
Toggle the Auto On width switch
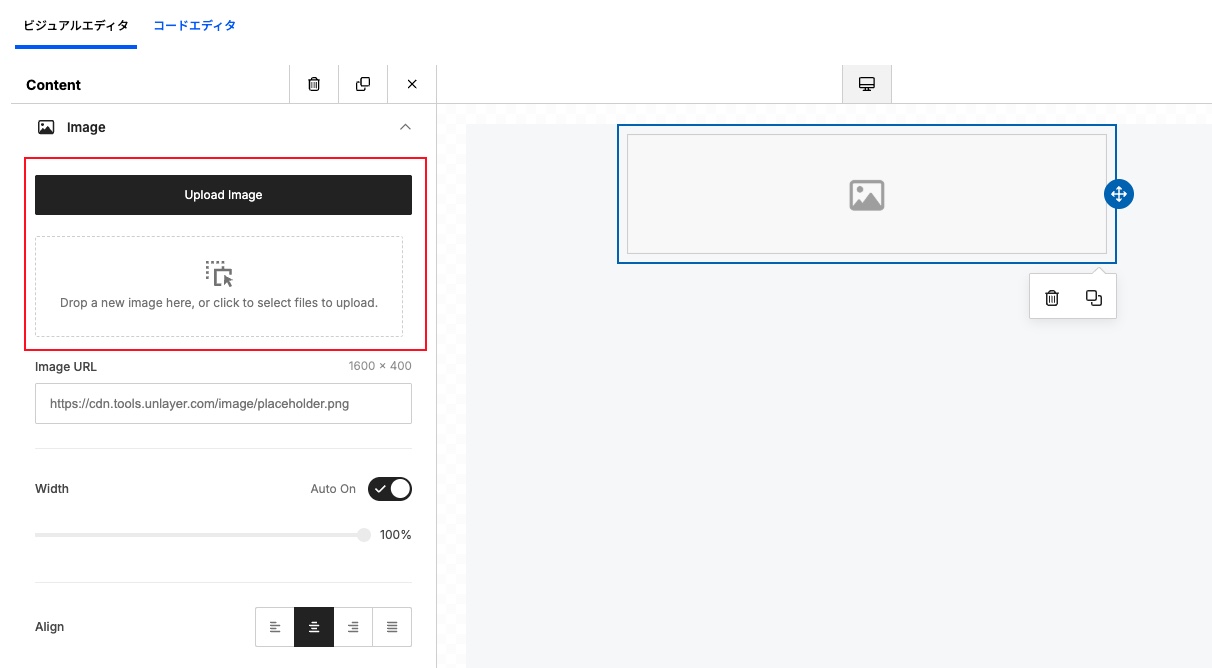[389, 489]
